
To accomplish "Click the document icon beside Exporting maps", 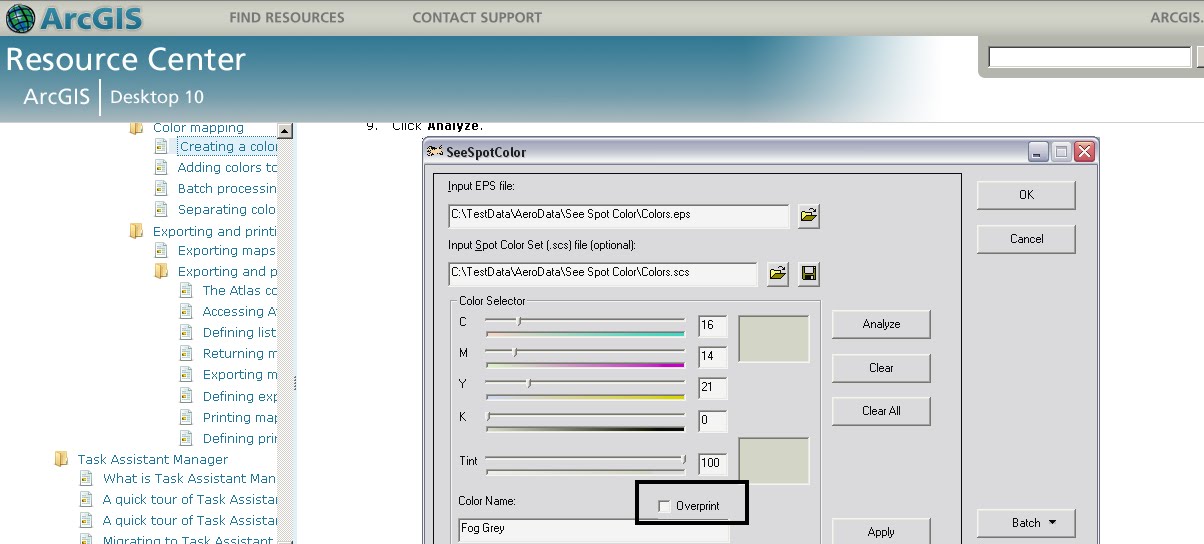I will click(x=161, y=250).
